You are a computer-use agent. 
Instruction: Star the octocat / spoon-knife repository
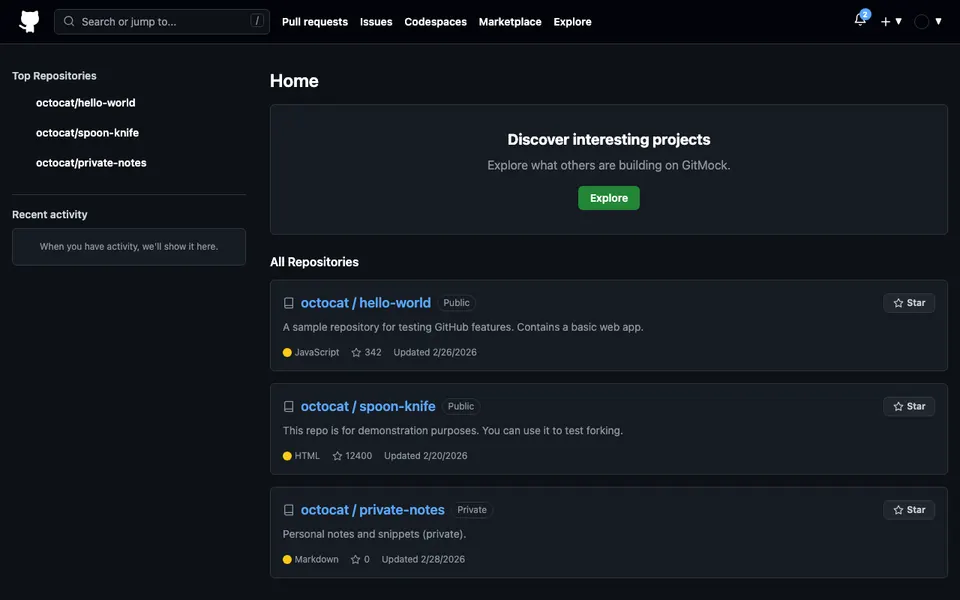coord(909,406)
